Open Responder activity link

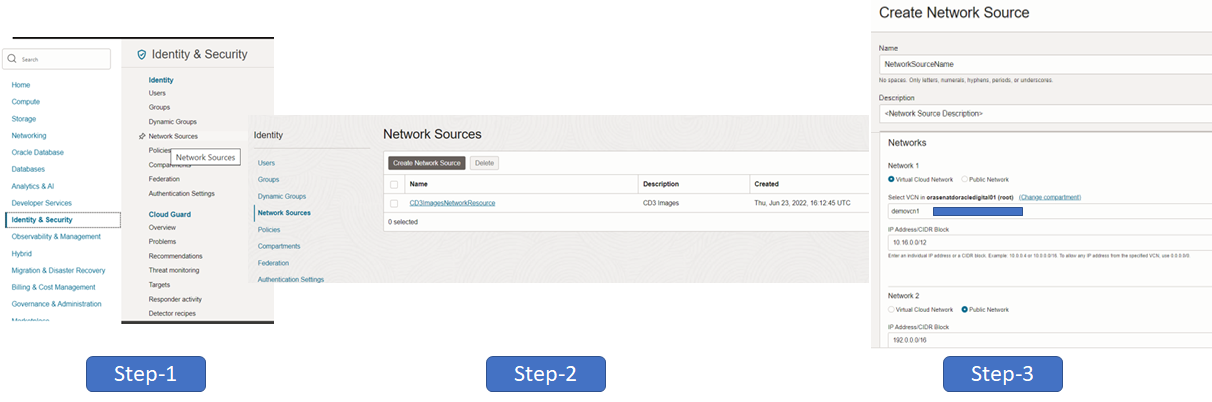pyautogui.click(x=175, y=299)
